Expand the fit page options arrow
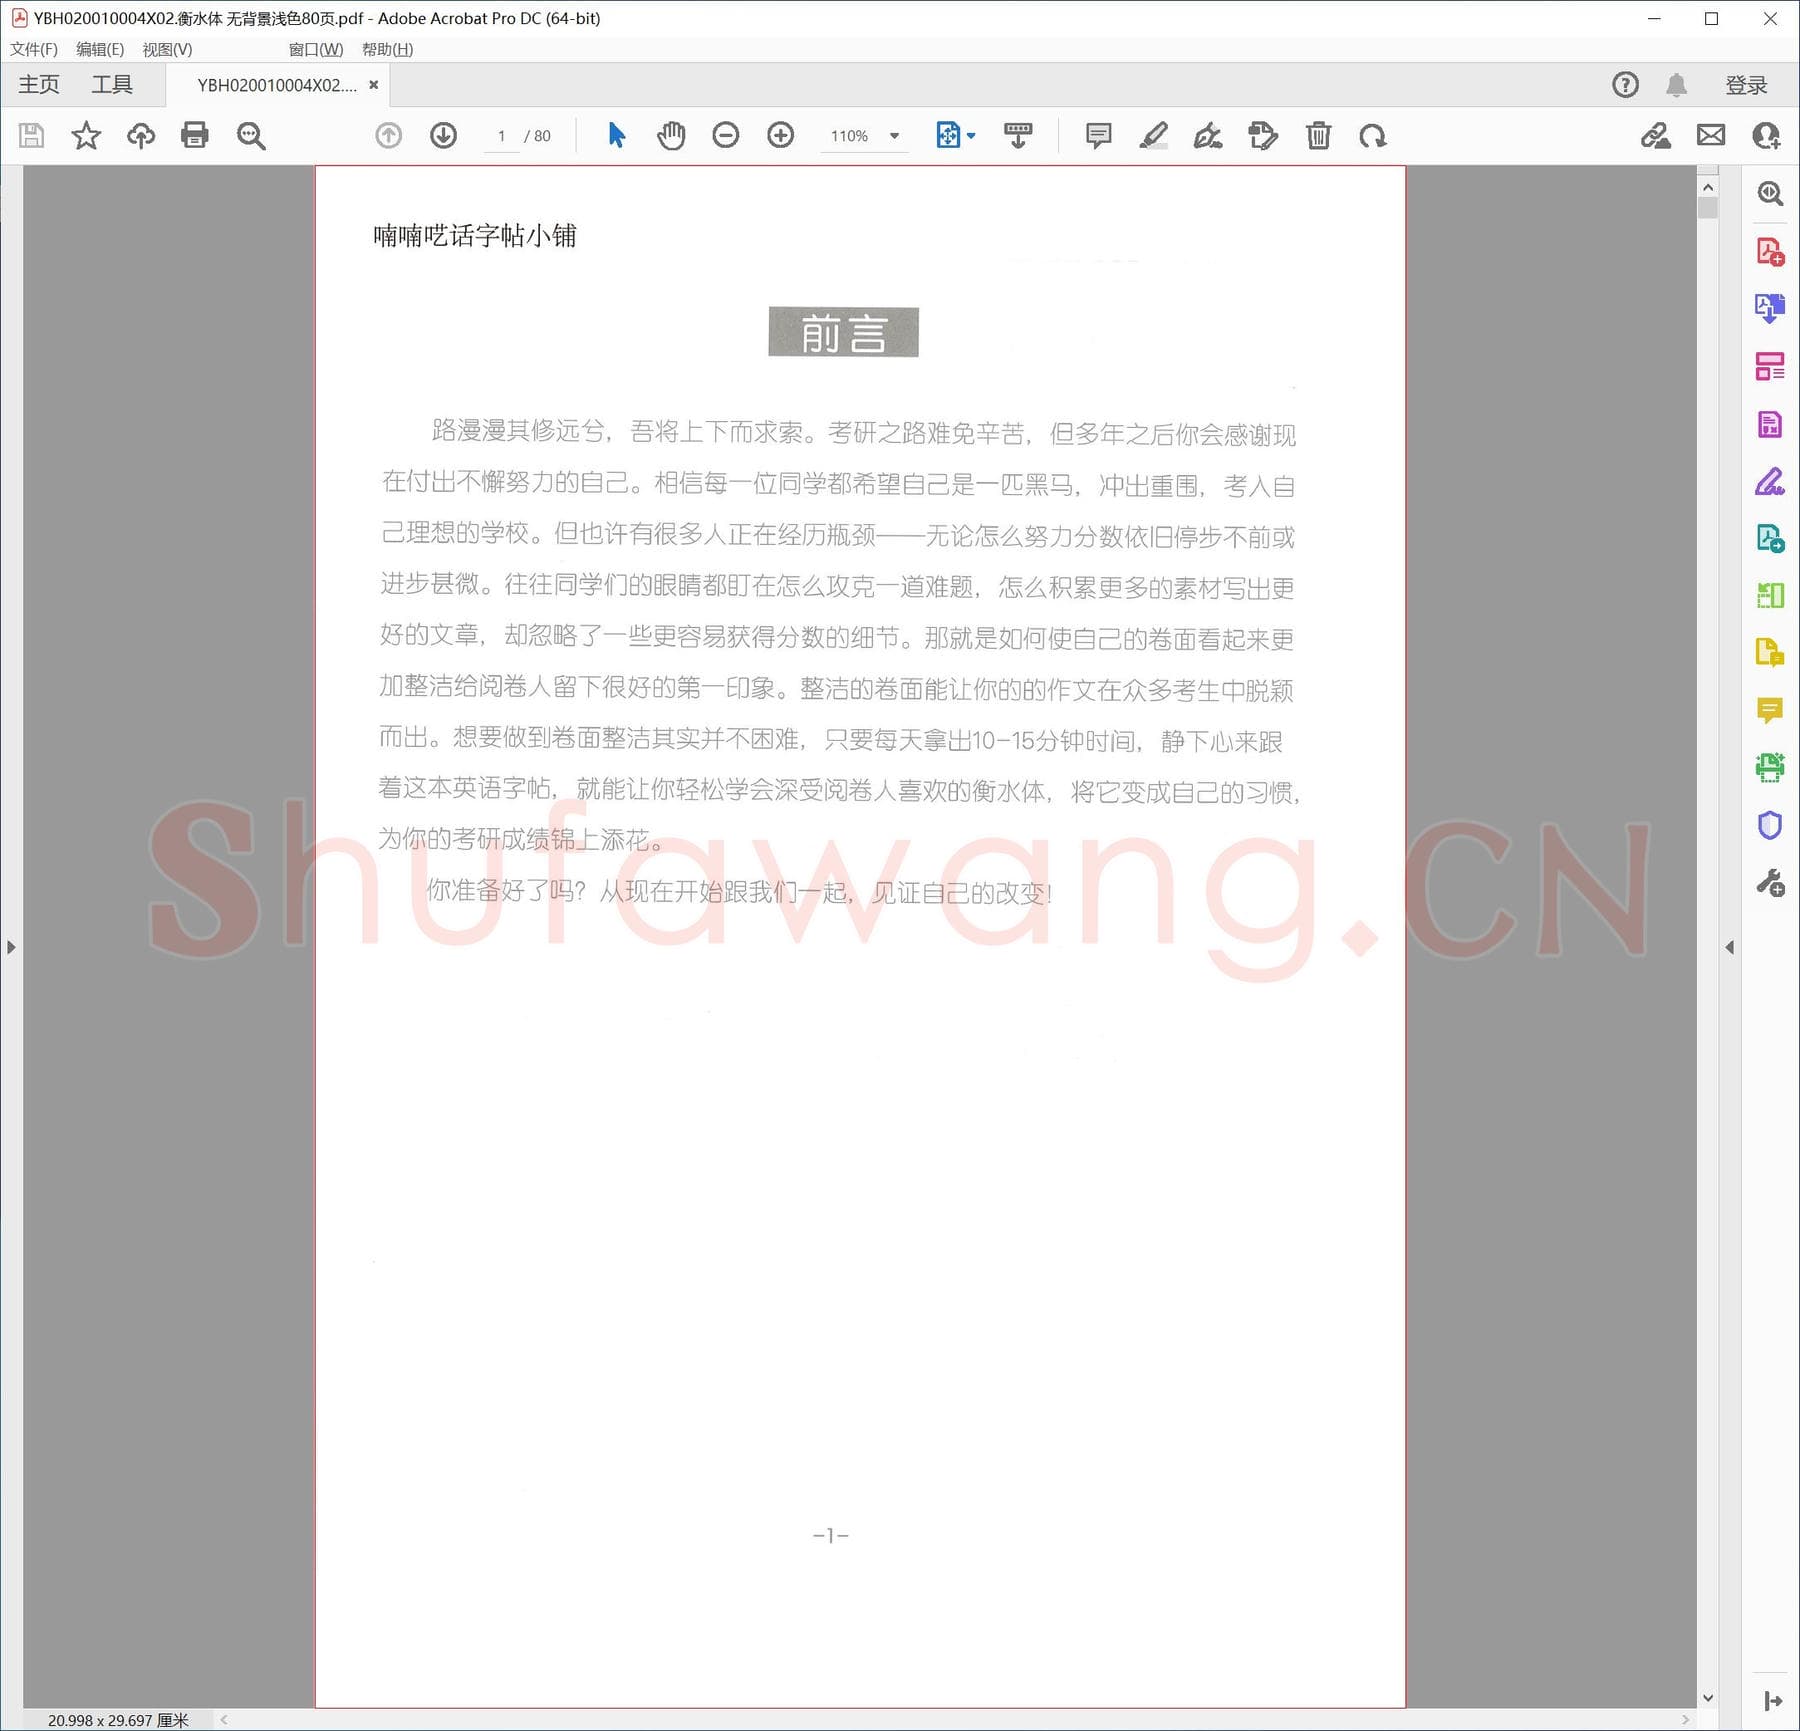 (971, 136)
